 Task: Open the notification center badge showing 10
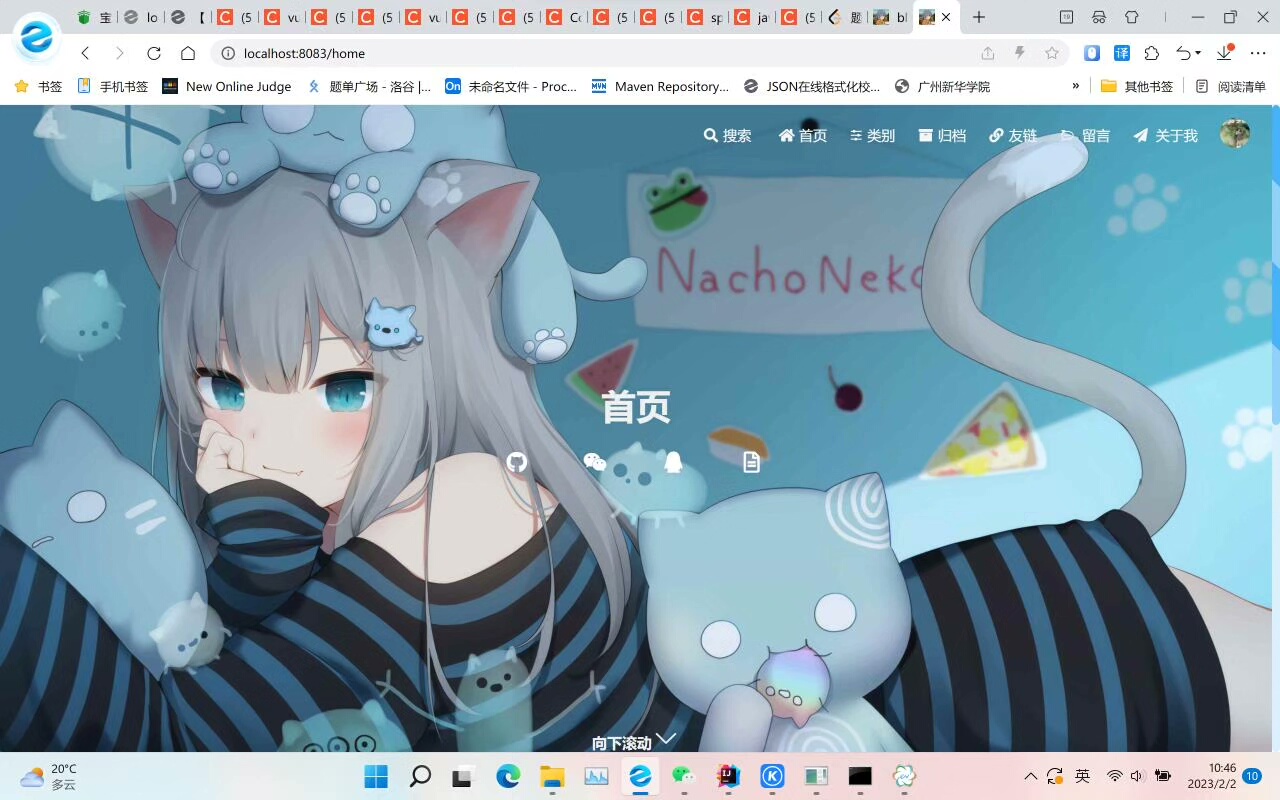coord(1252,776)
